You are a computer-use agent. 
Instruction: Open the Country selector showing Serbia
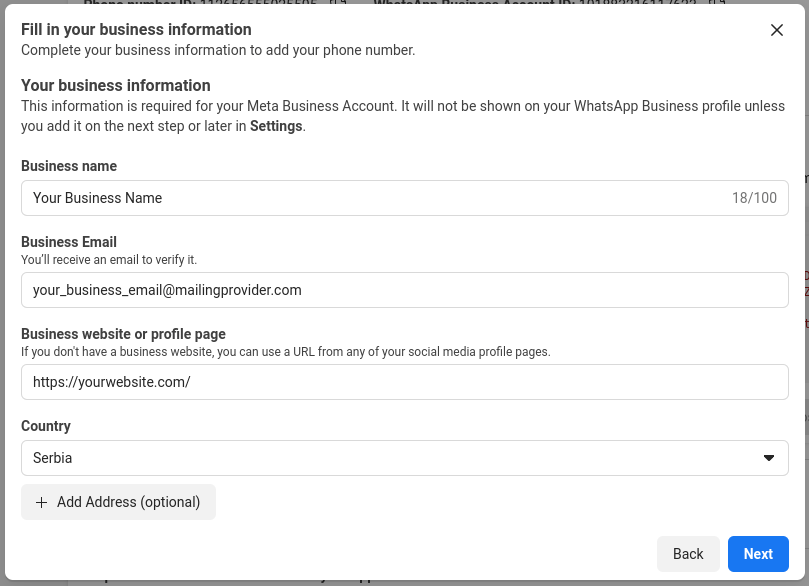[x=404, y=458]
